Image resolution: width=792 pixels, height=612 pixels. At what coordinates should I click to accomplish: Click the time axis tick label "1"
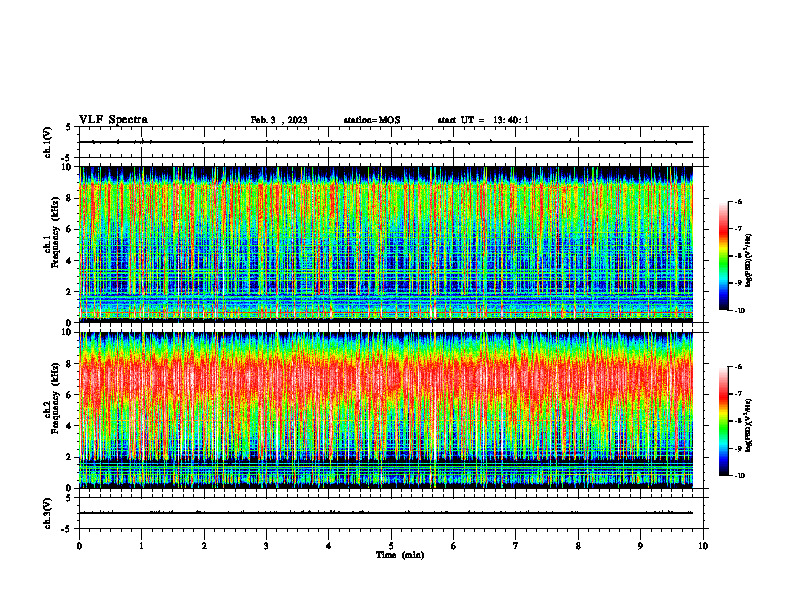141,546
